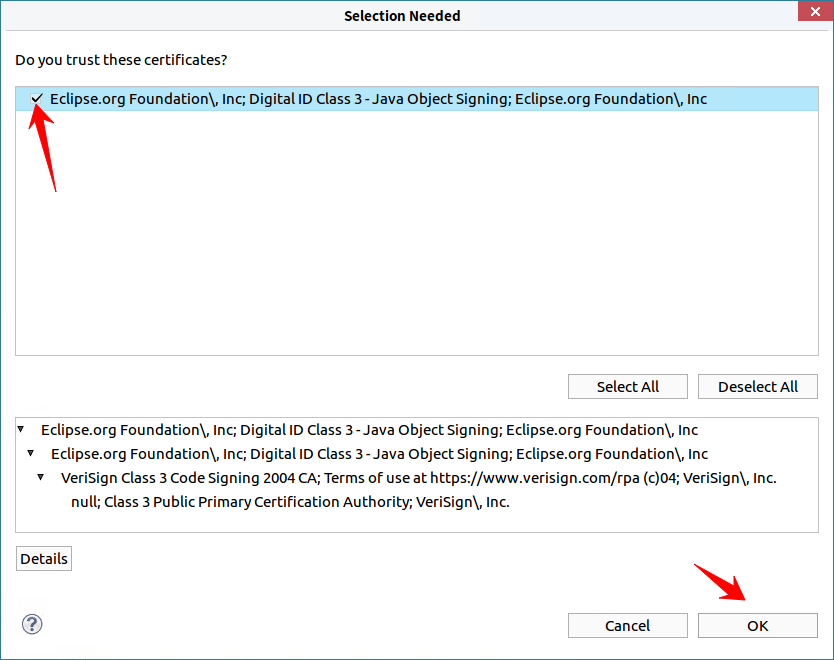834x660 pixels.
Task: Collapse the VeriSign Class 3 Code Signing node
Action: [40, 477]
